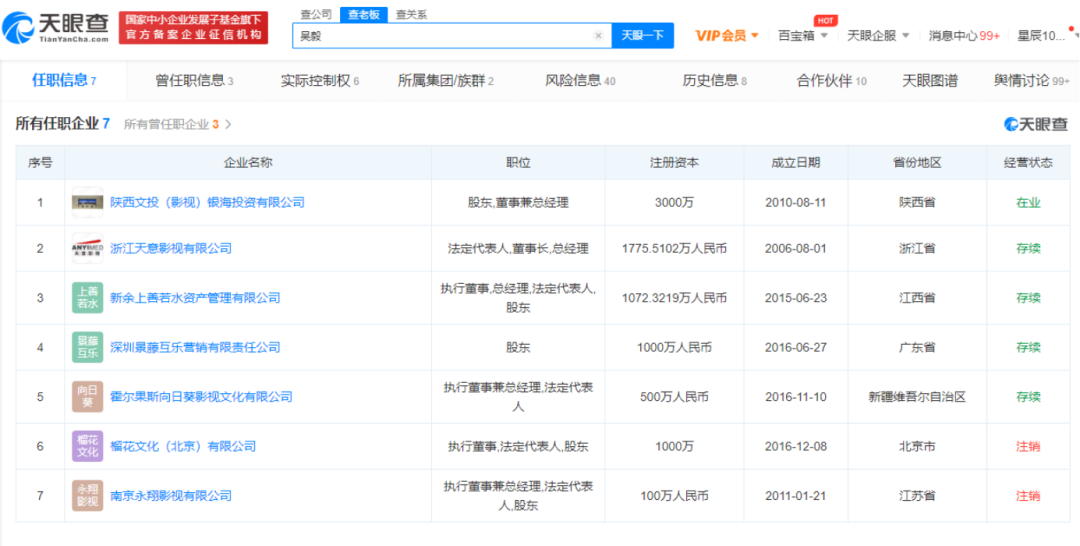1080x546 pixels.
Task: Click the 注册资本 column header
Action: point(674,162)
